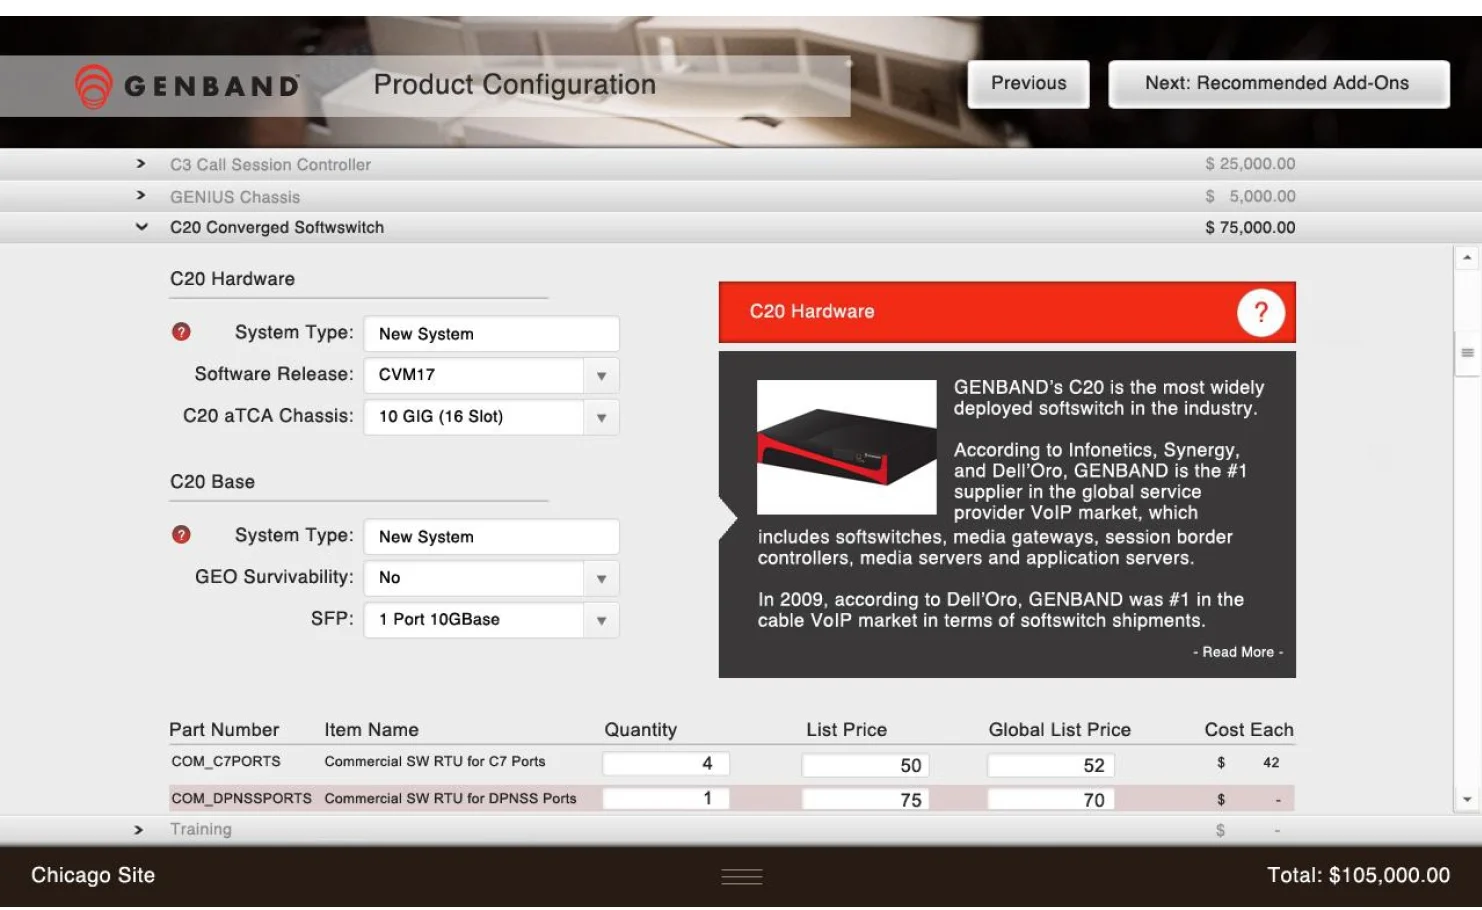Open the SFP dropdown
Viewport: 1482px width, 910px height.
pyautogui.click(x=601, y=620)
